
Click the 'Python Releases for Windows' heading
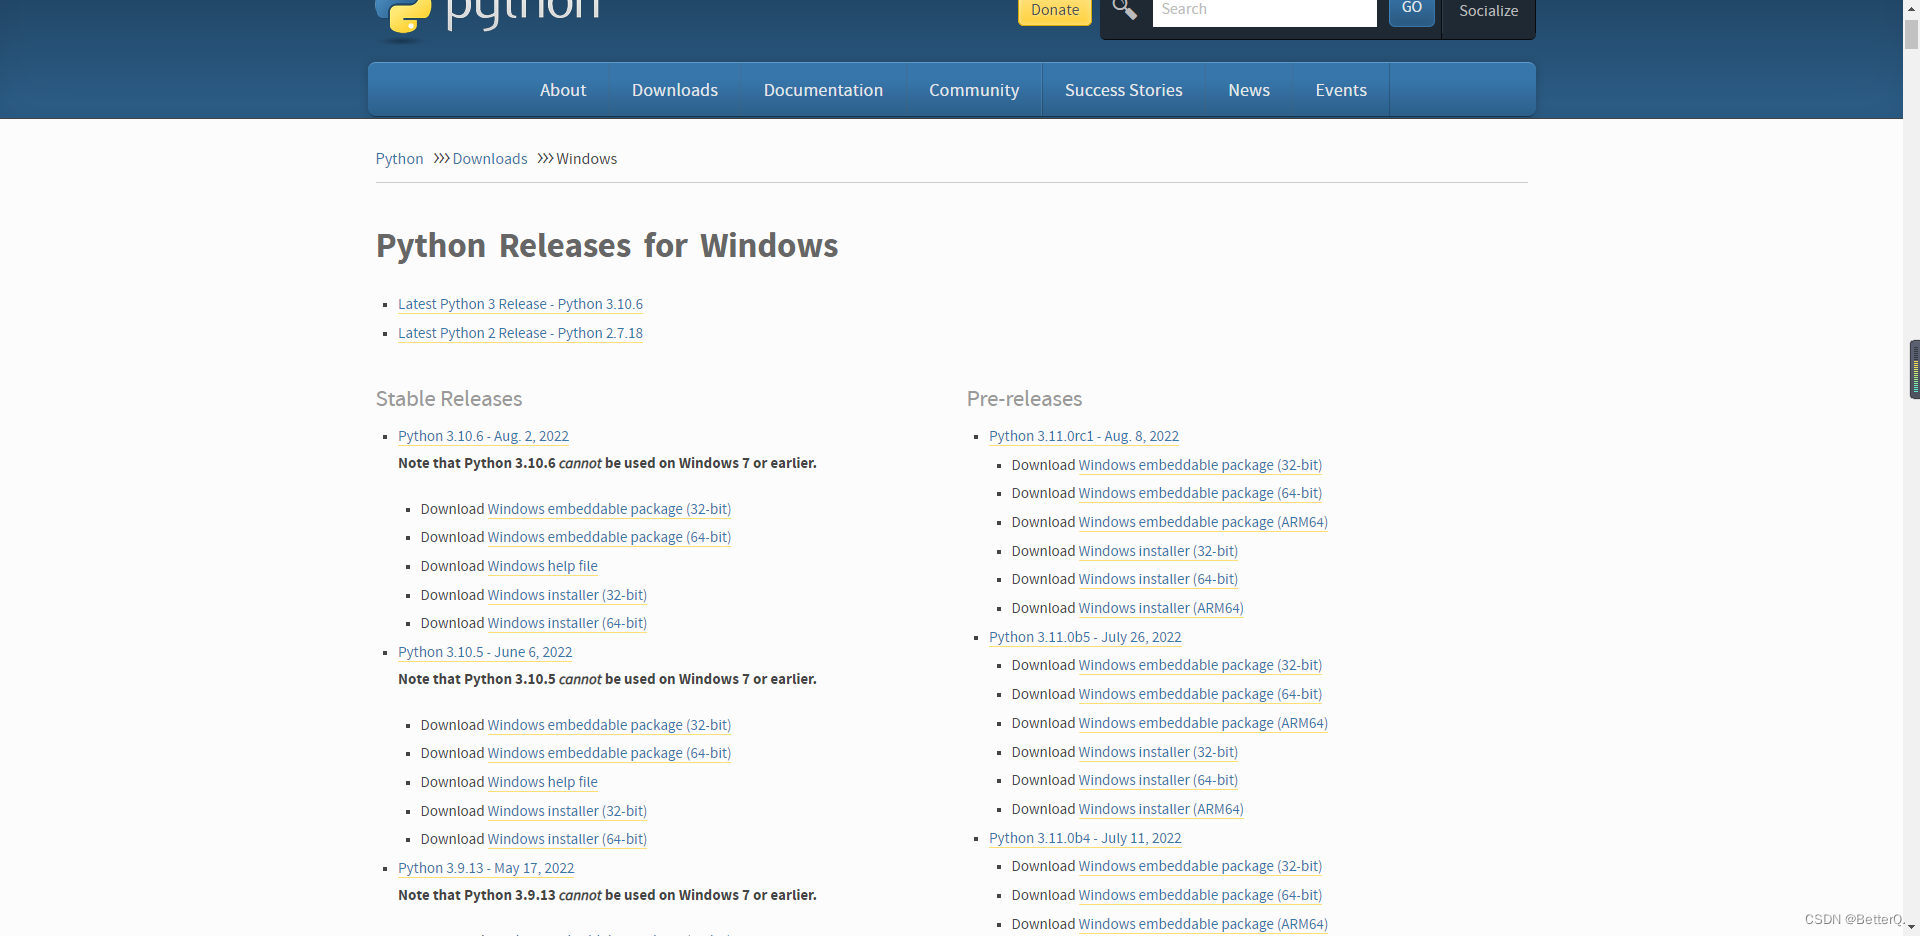point(607,246)
